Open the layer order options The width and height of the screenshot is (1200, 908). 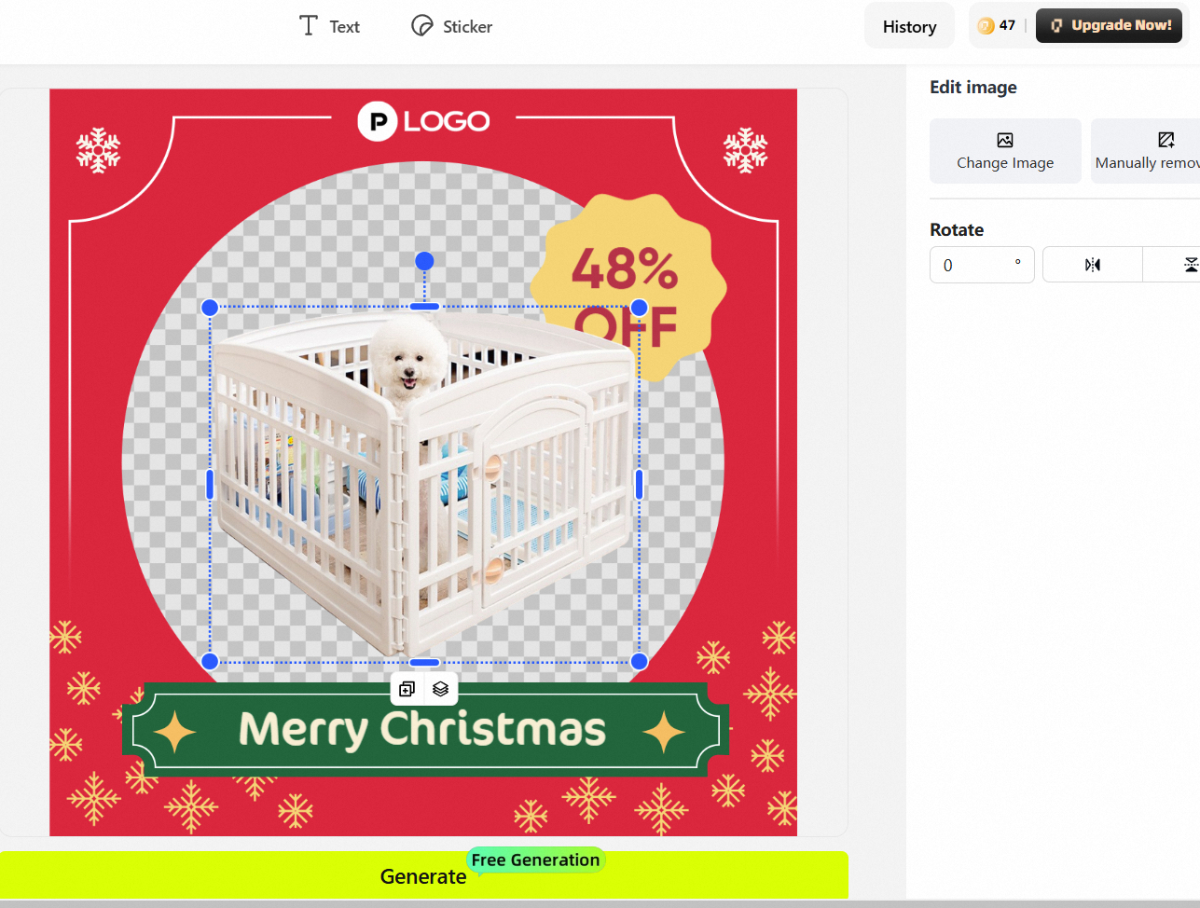441,688
